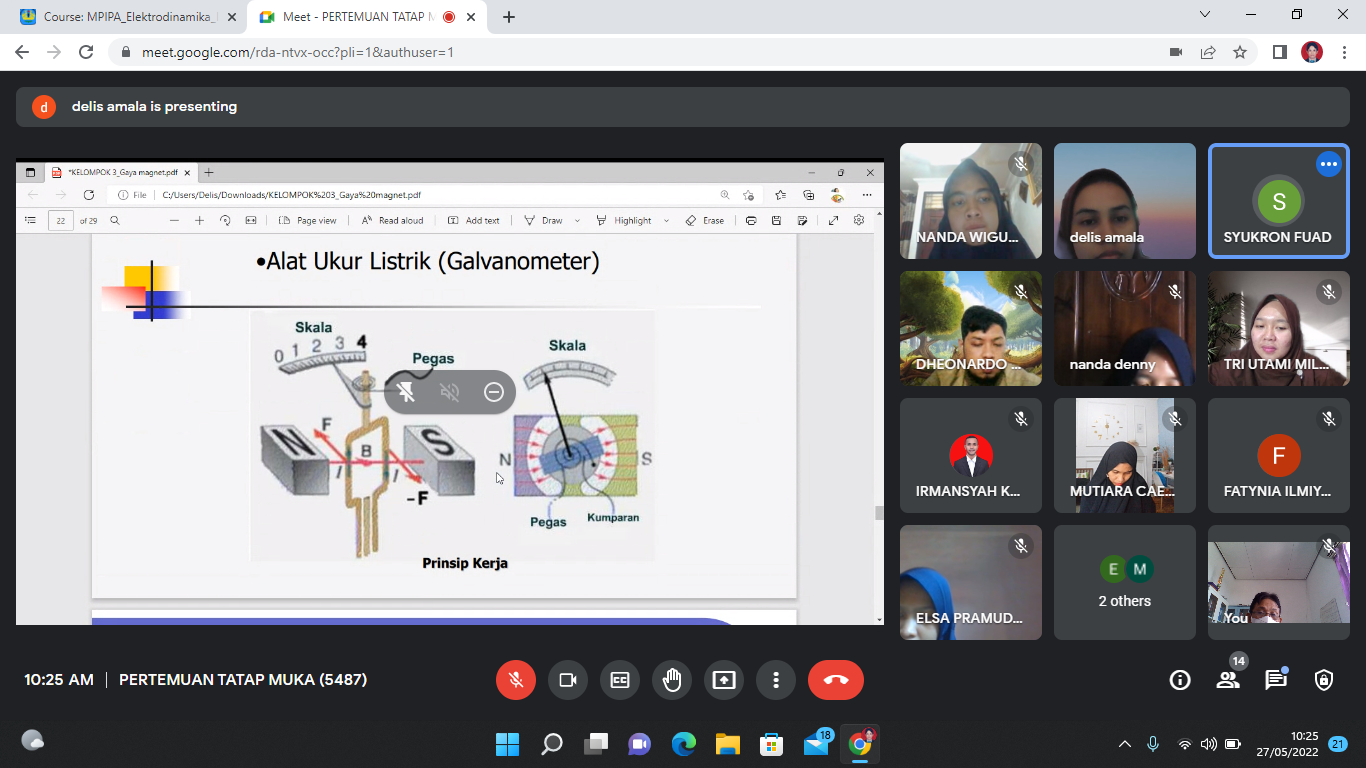This screenshot has width=1366, height=768.
Task: Open a new browser tab
Action: [509, 17]
